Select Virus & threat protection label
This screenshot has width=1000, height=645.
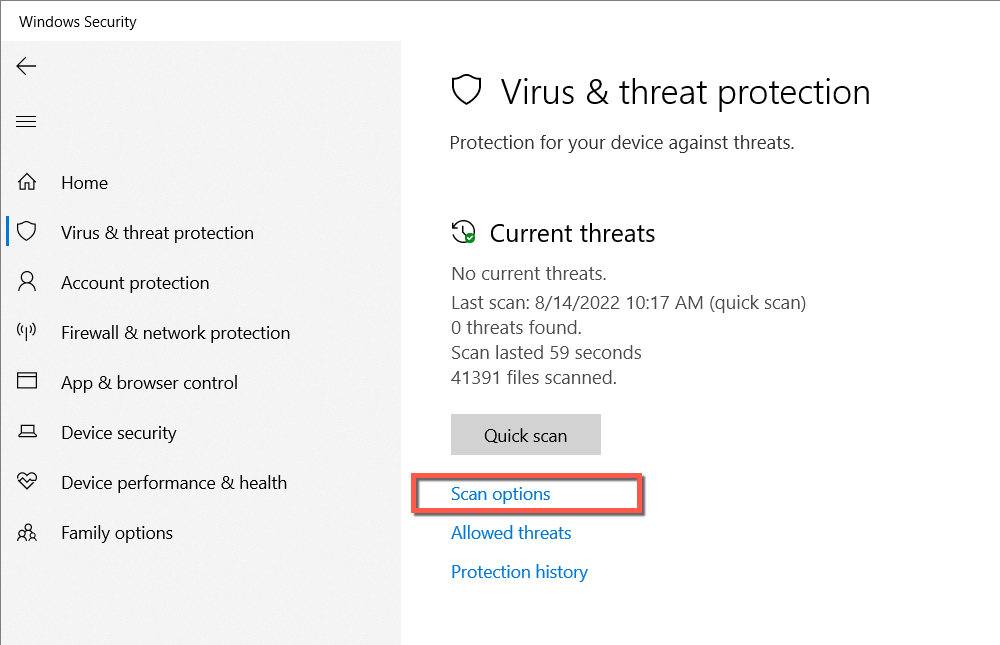157,233
